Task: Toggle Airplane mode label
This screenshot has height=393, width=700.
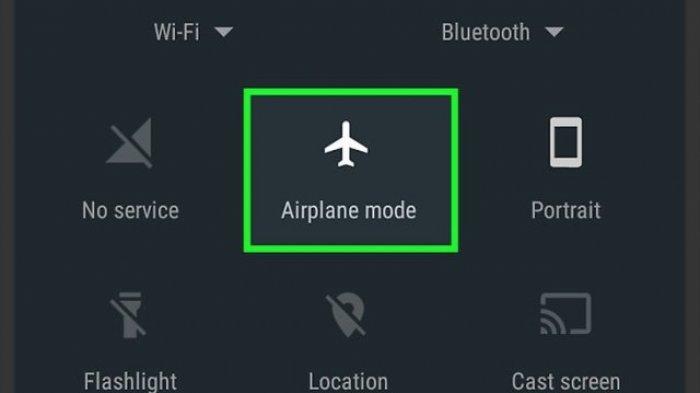Action: pos(349,210)
